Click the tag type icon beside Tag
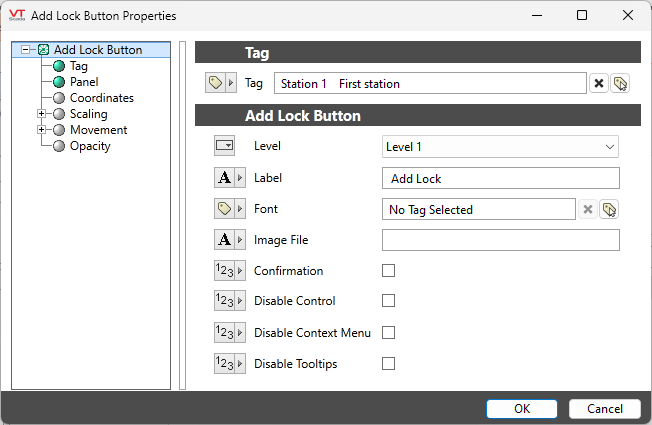Screen dimensions: 652x425 [221, 83]
